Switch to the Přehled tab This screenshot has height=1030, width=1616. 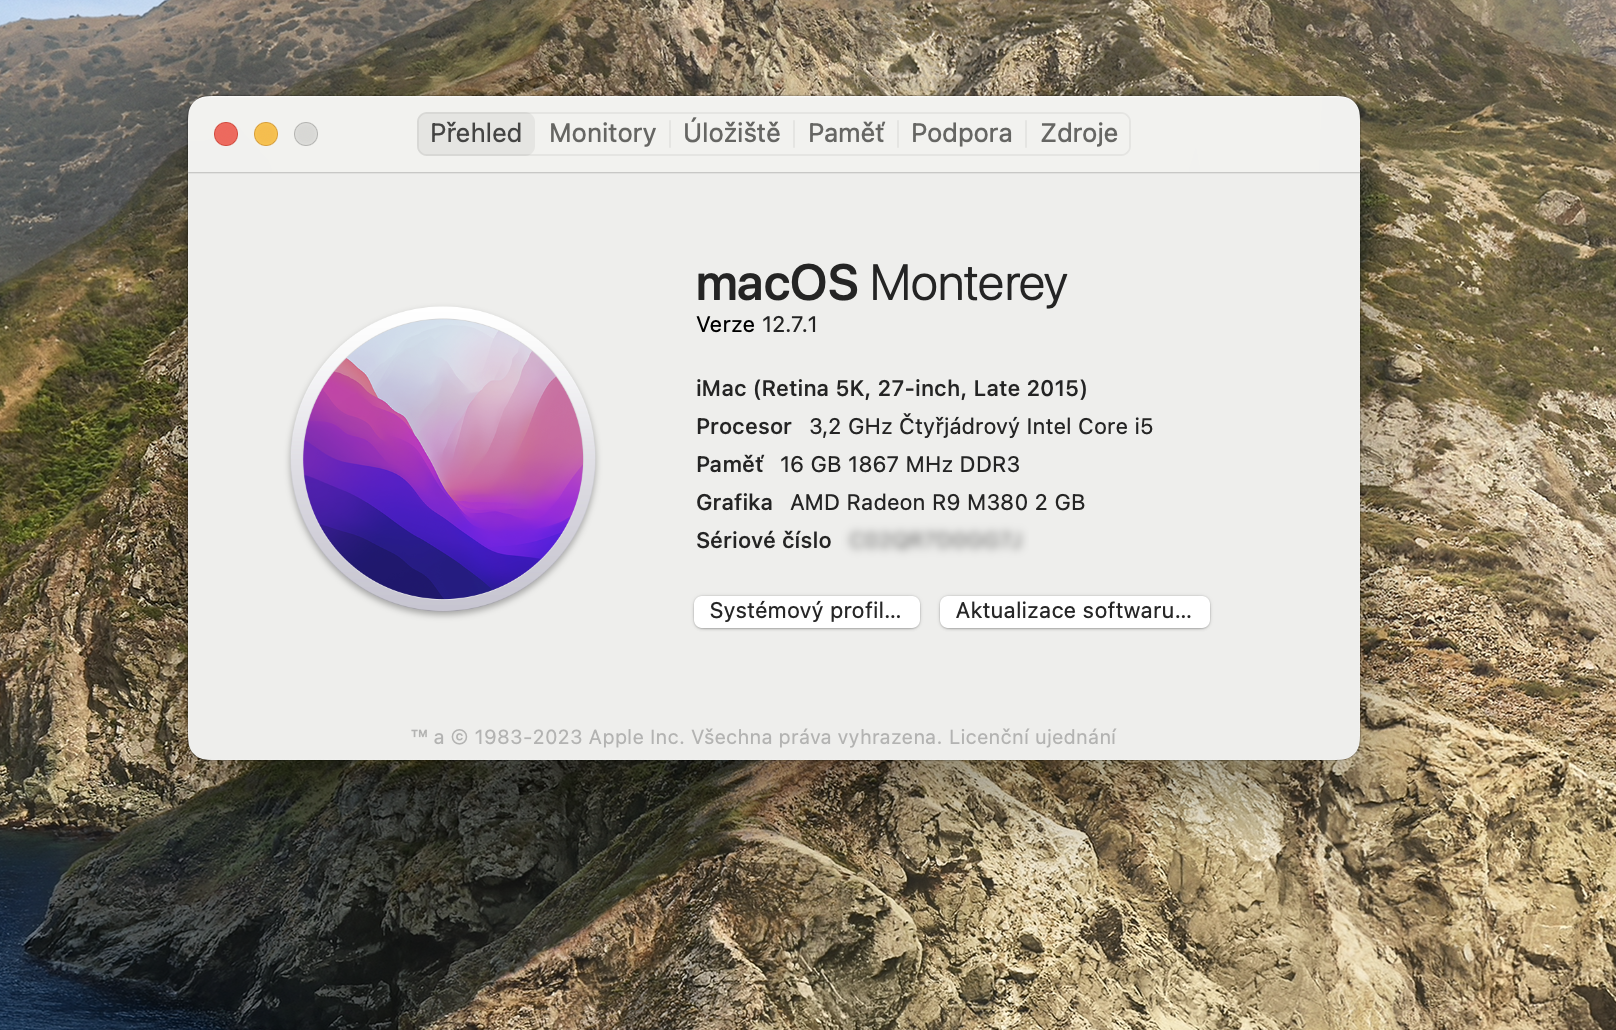tap(476, 133)
